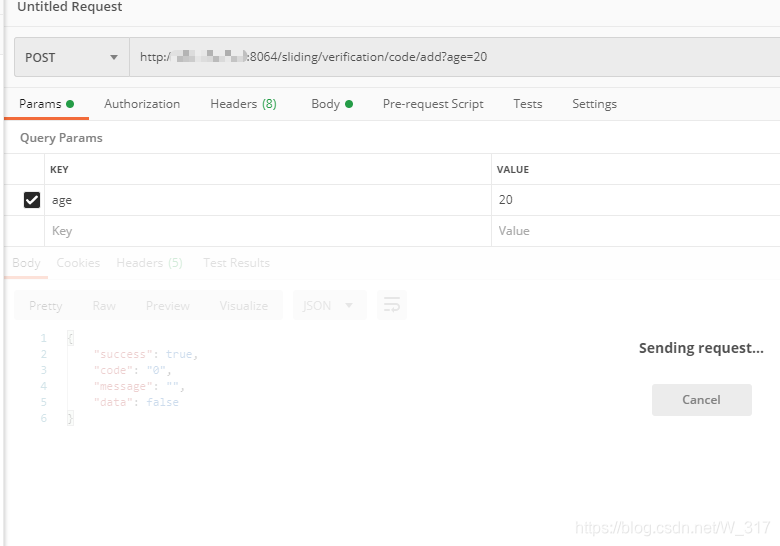Show the response Cookies tab
The width and height of the screenshot is (780, 546).
click(x=78, y=263)
